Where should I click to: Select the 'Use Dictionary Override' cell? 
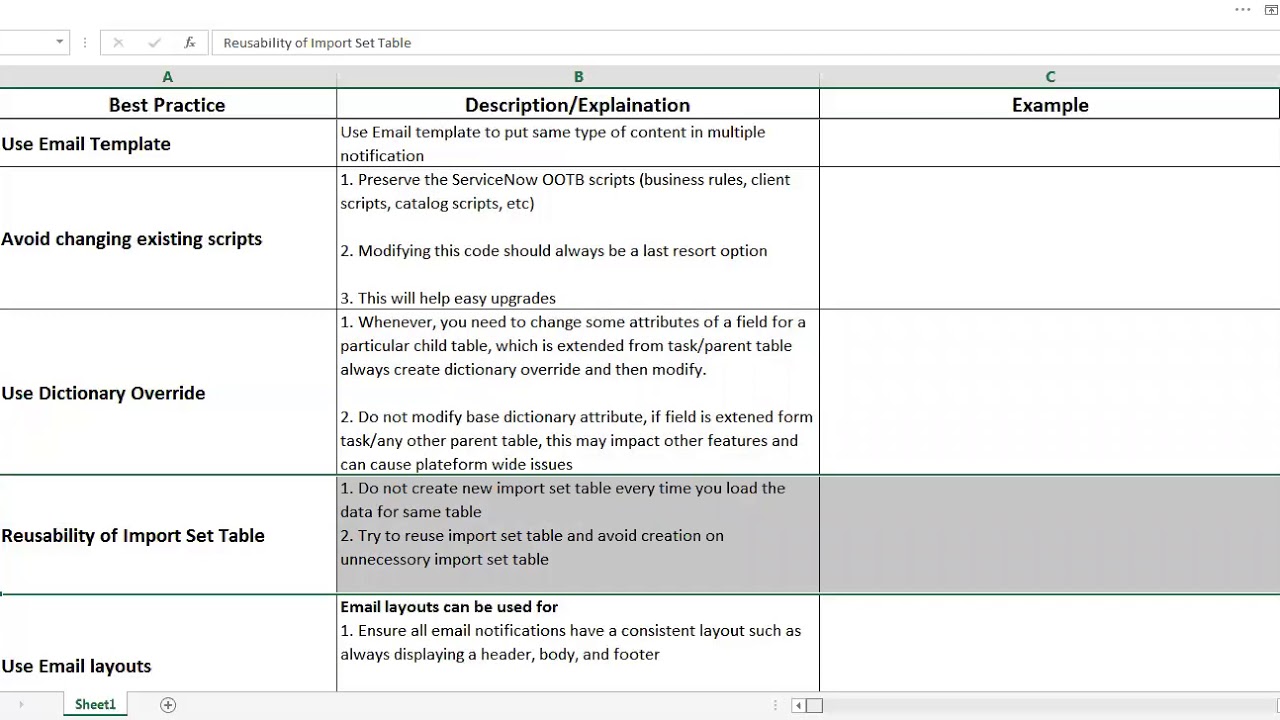(x=167, y=392)
